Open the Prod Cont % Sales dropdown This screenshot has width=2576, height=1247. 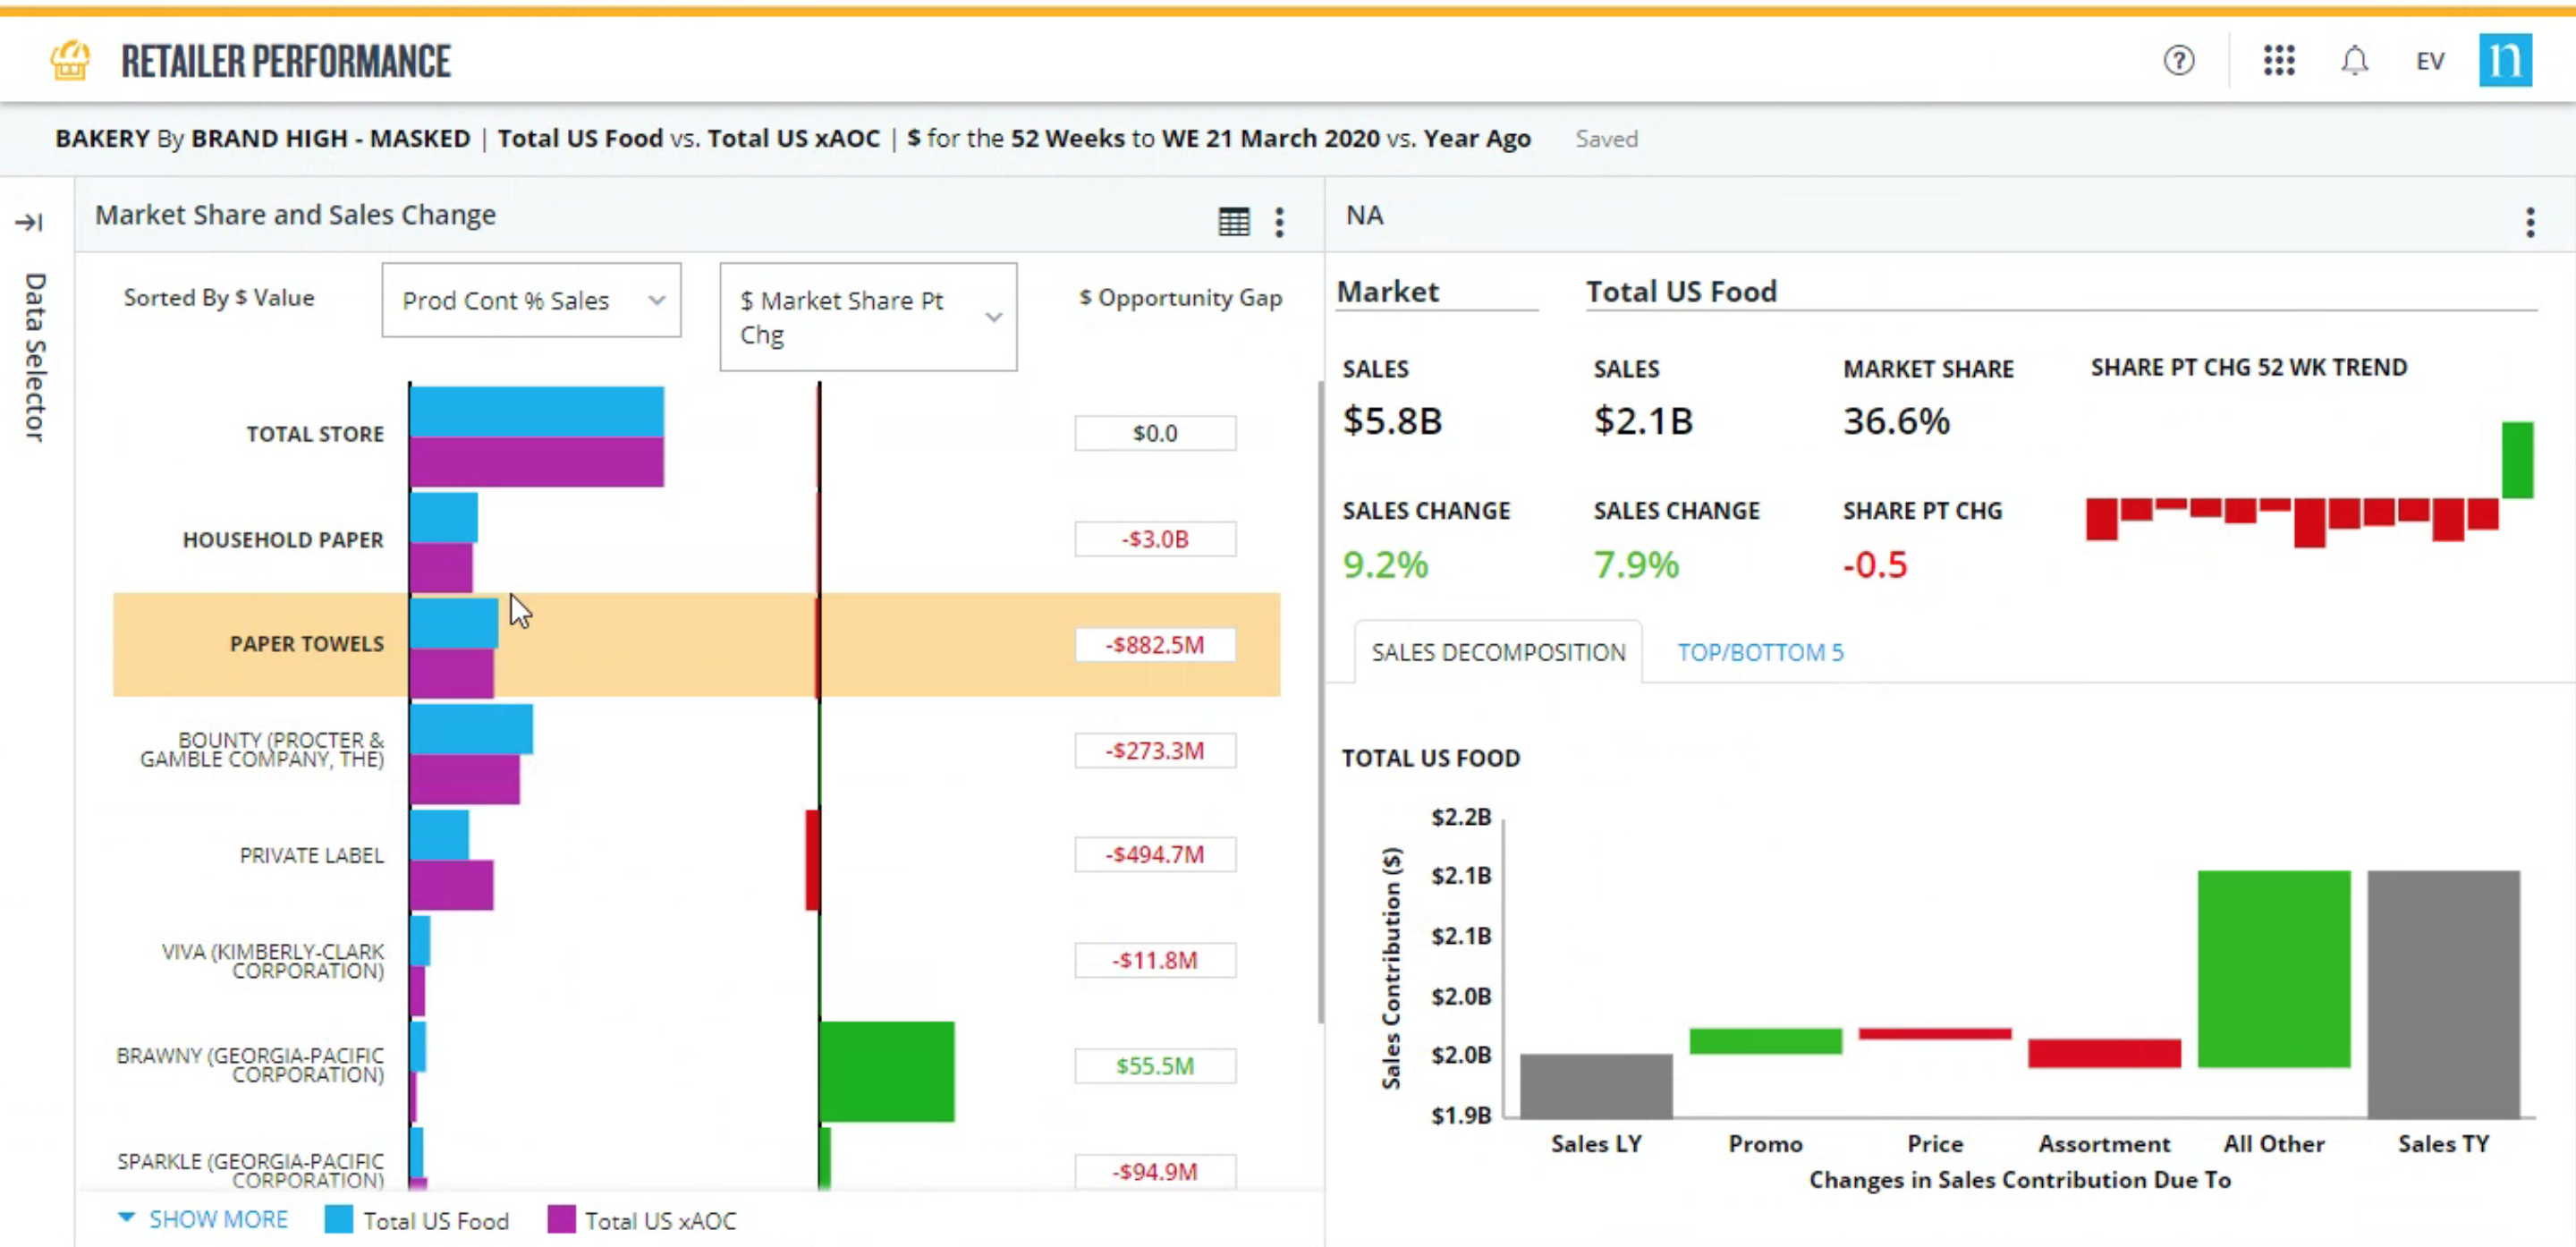[x=531, y=300]
